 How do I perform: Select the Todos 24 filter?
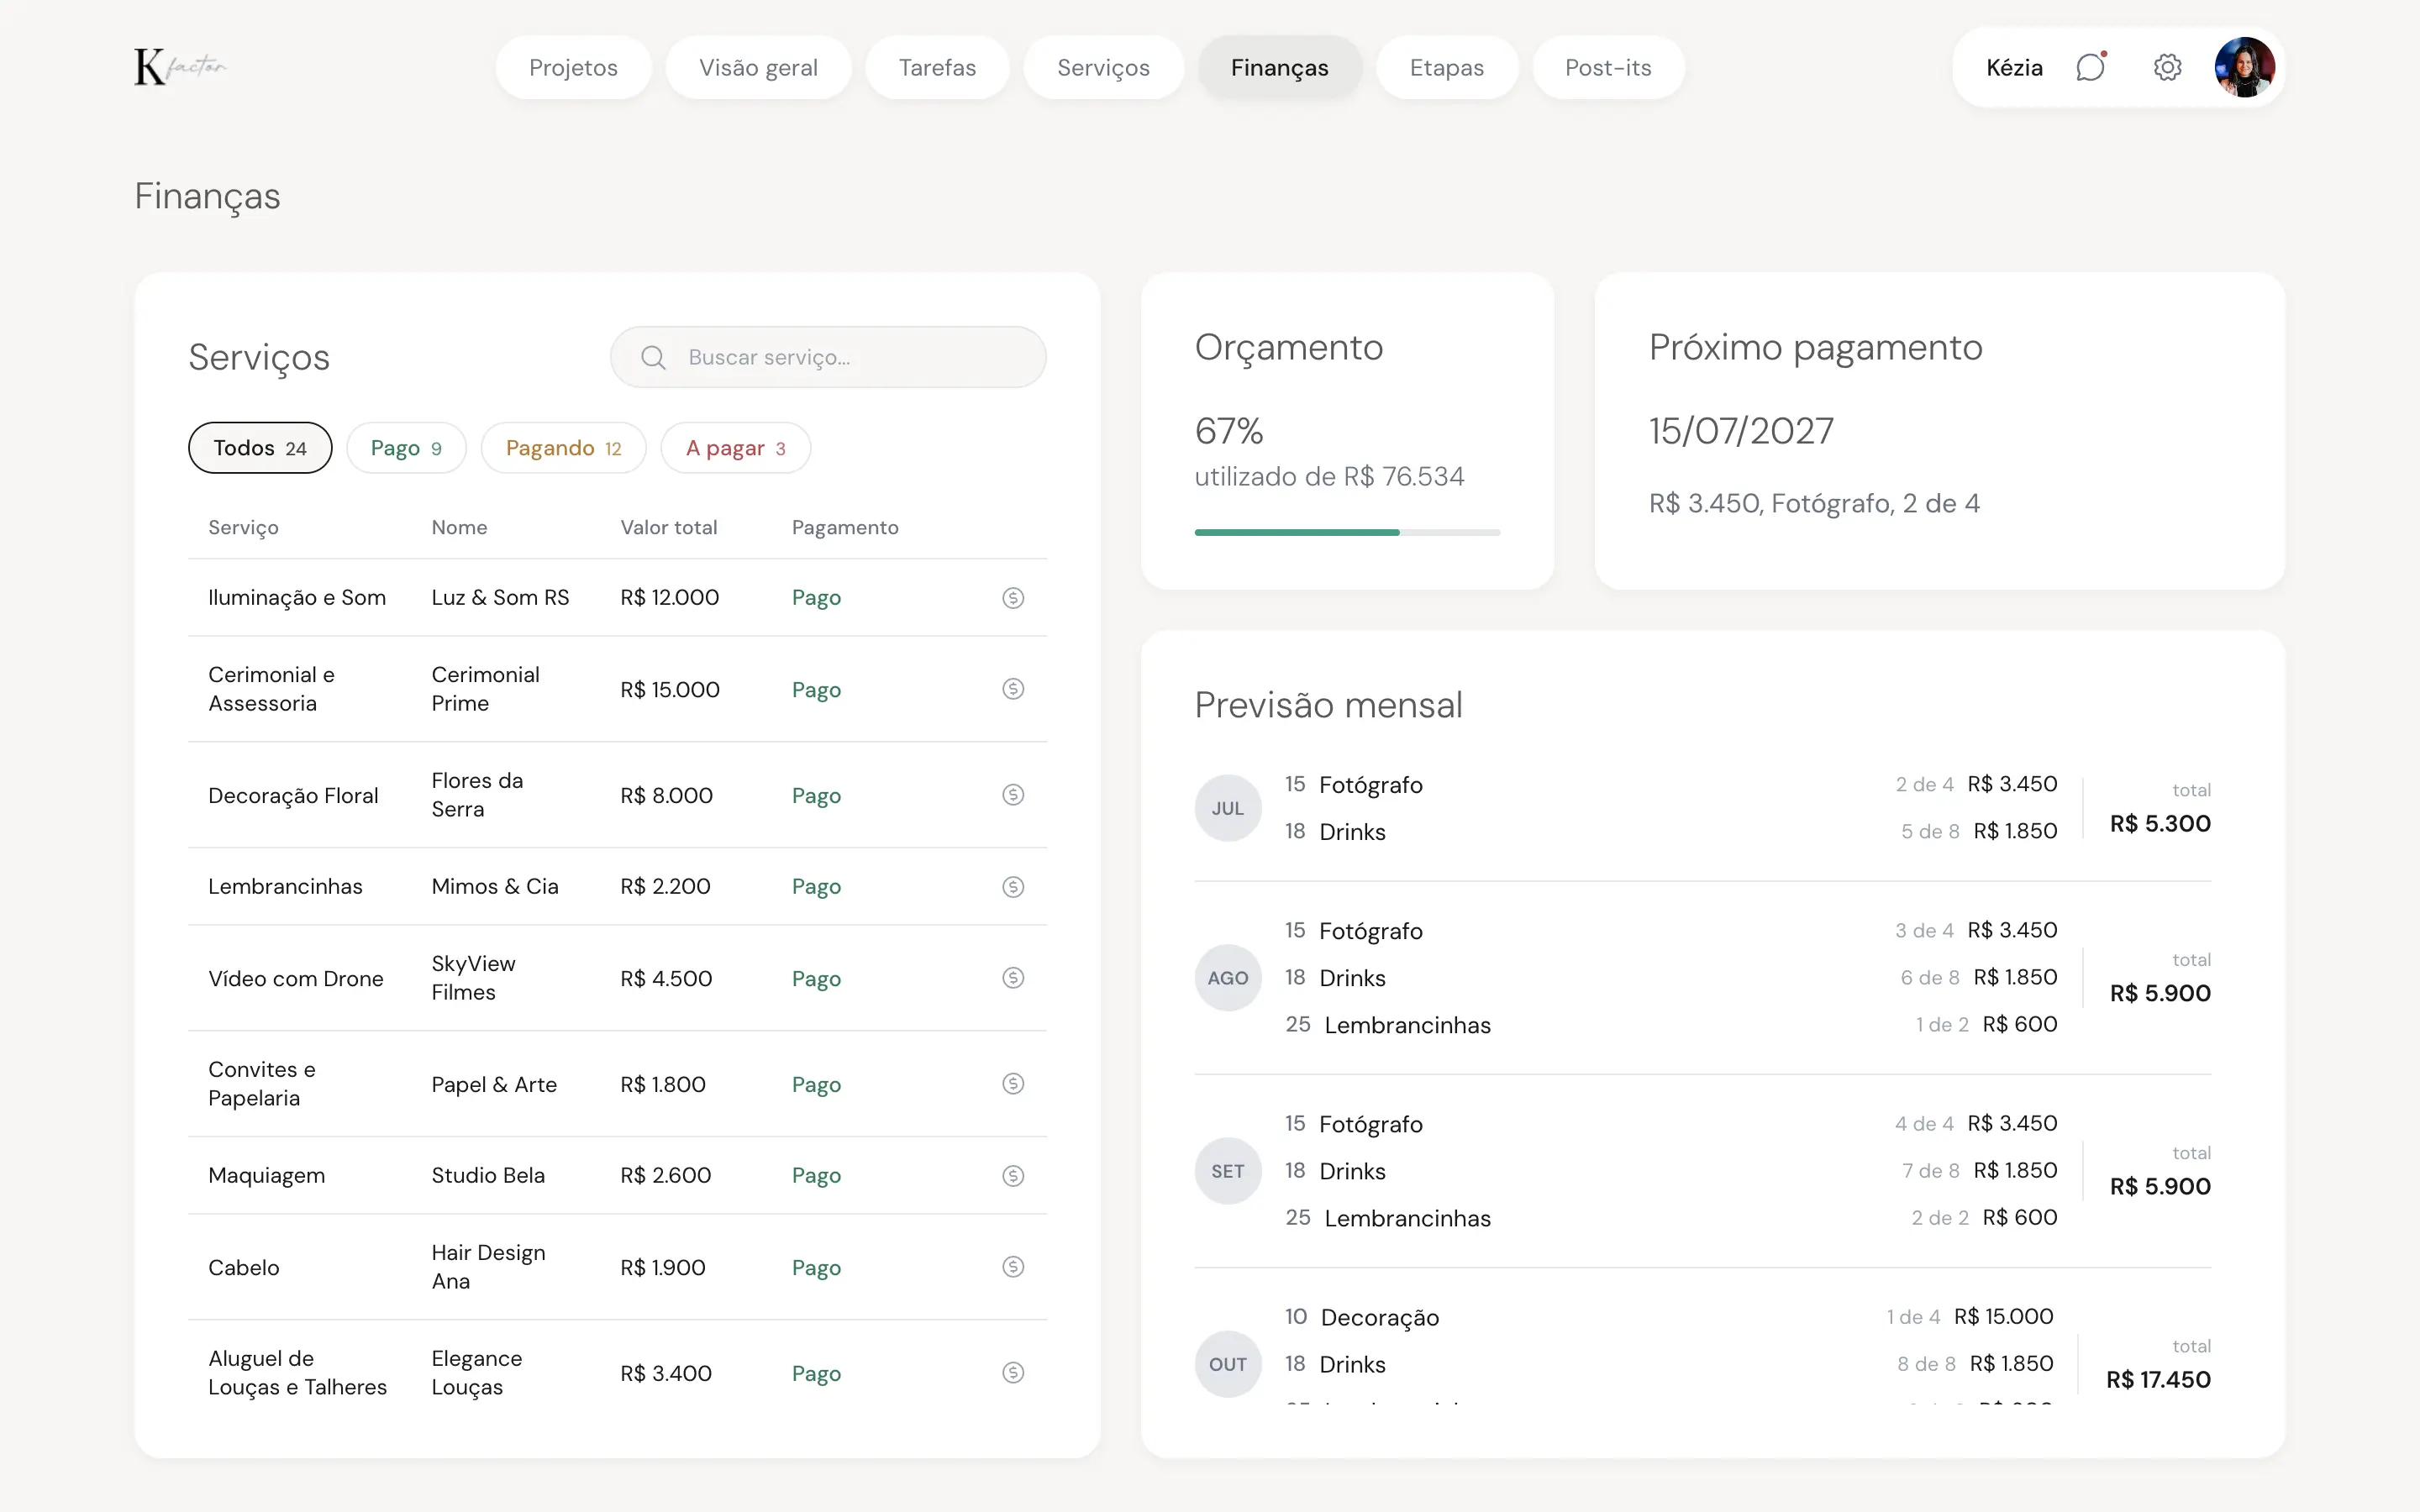tap(260, 448)
